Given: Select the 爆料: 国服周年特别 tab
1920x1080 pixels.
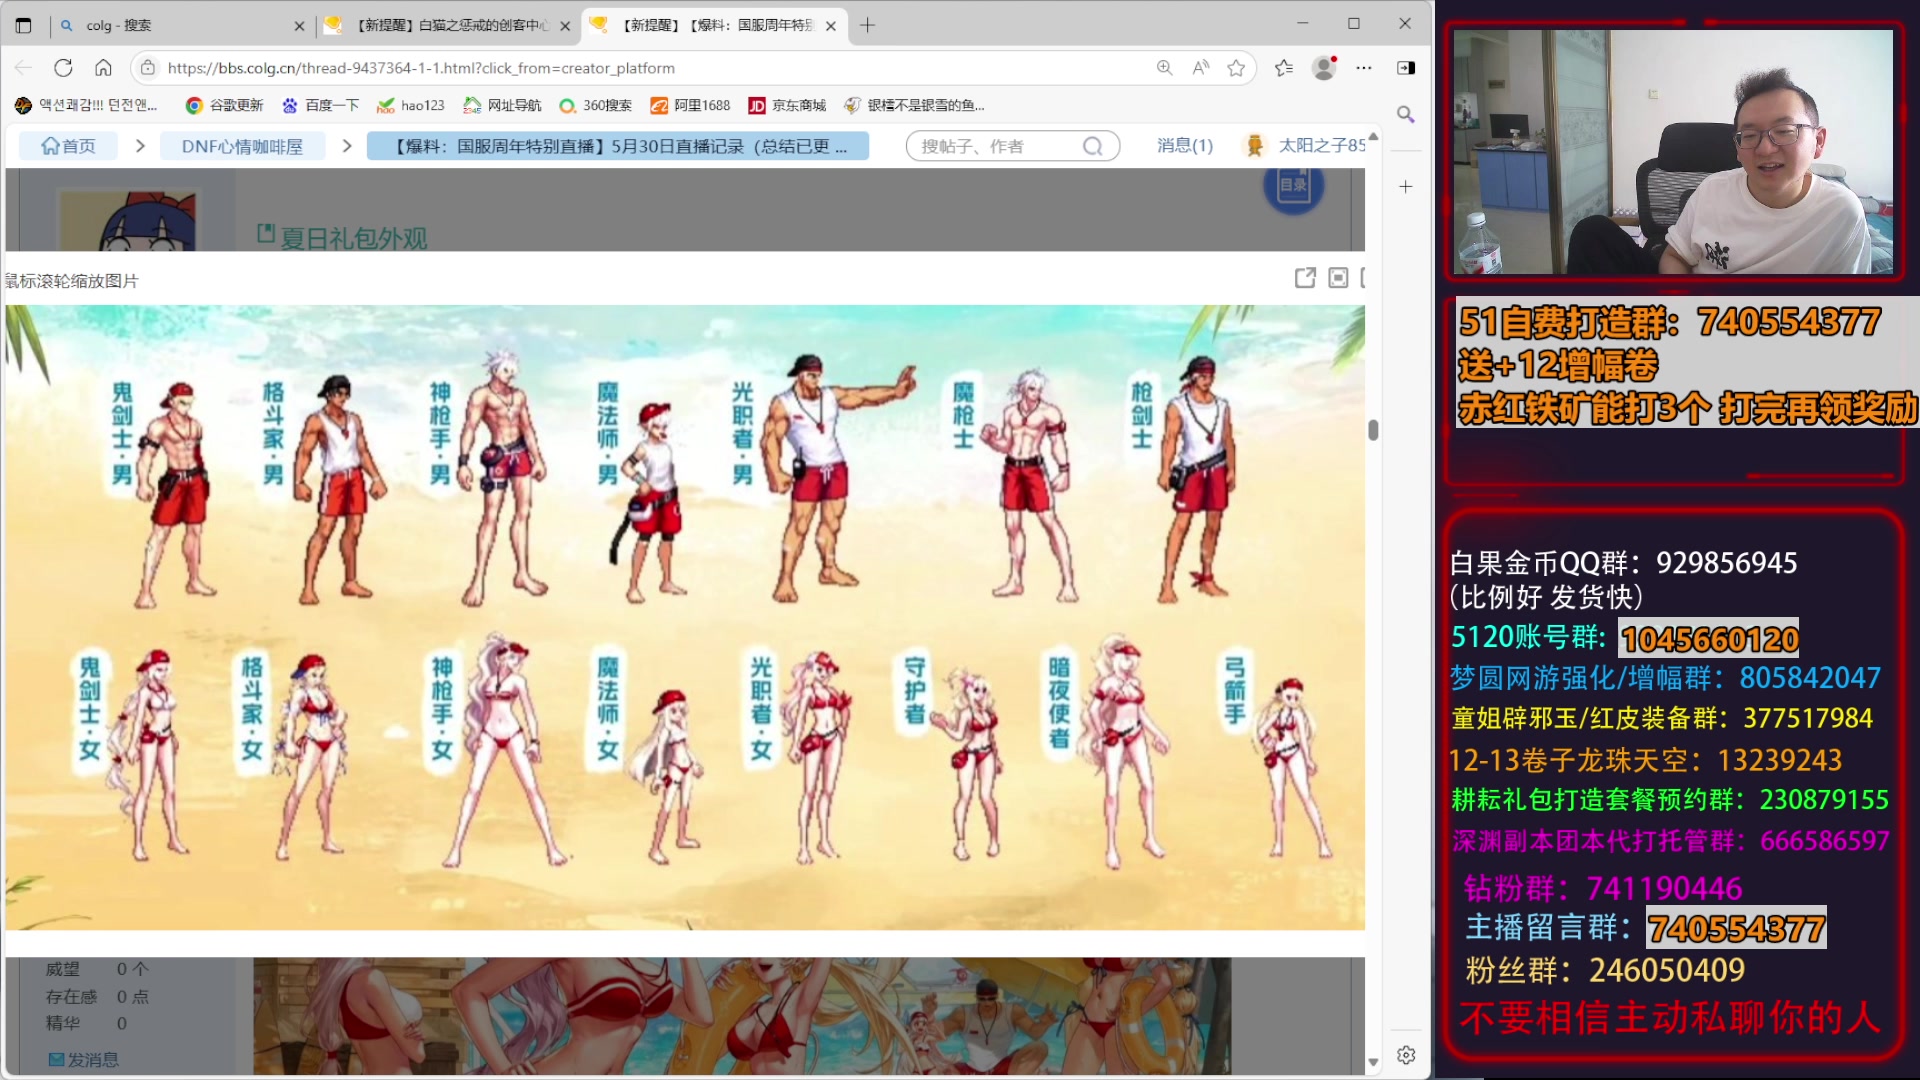Looking at the screenshot, I should (716, 25).
